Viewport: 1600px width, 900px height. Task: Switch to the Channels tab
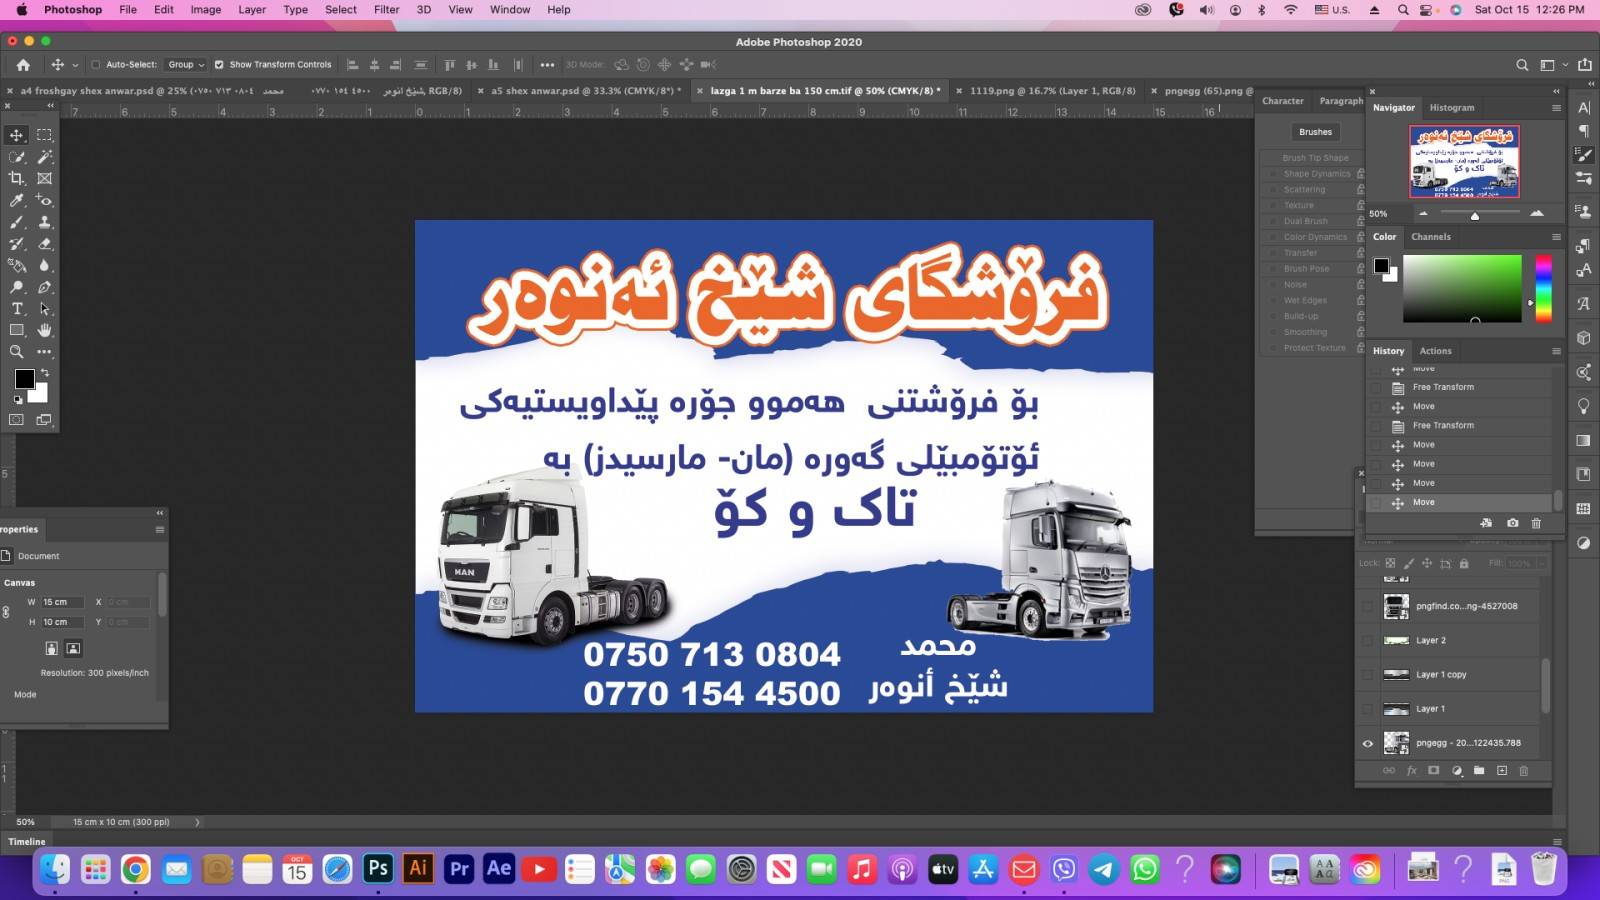(1430, 237)
